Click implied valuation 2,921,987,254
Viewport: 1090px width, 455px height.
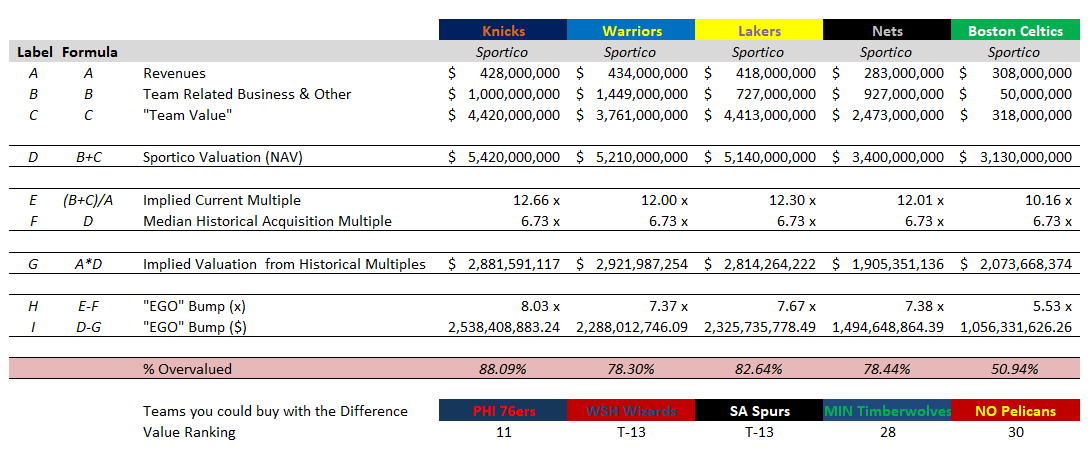(642, 264)
